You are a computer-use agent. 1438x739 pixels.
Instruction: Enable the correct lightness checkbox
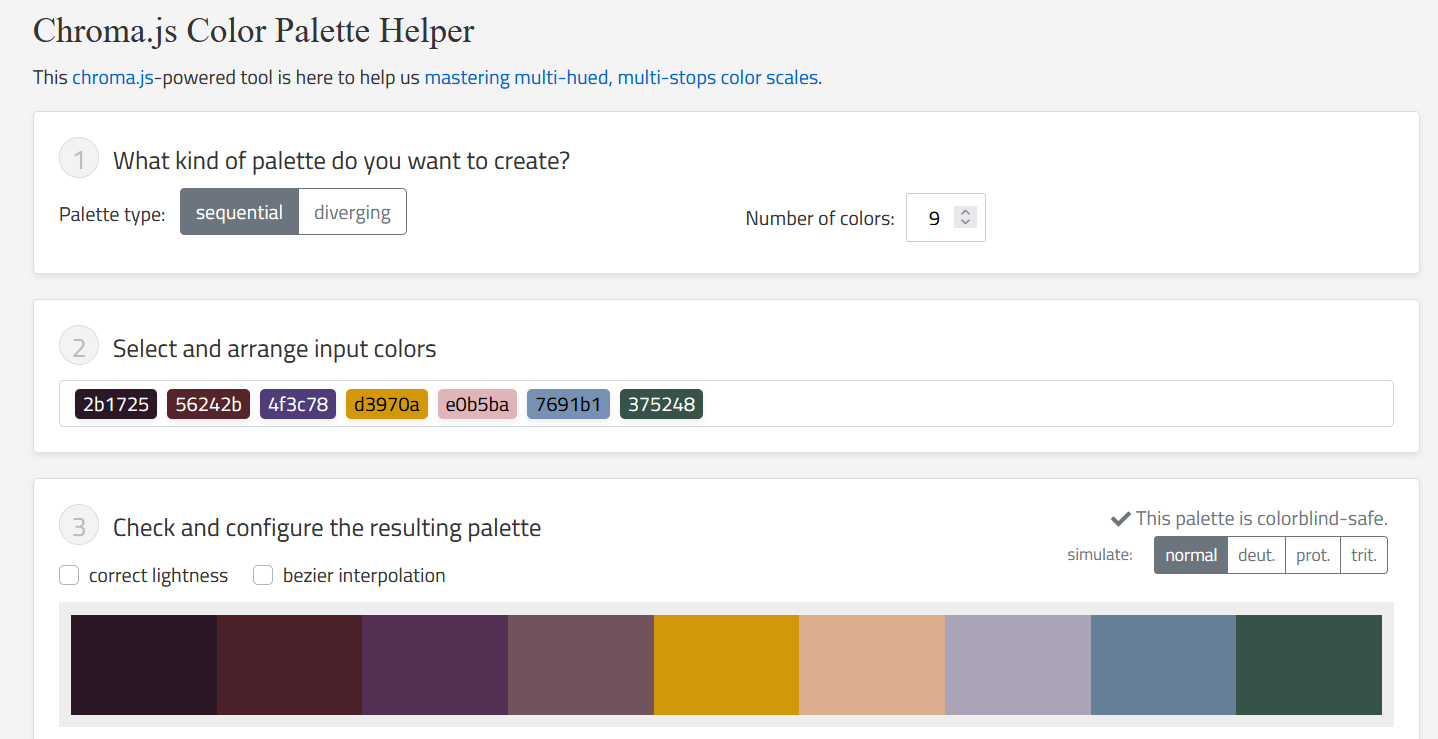click(69, 575)
